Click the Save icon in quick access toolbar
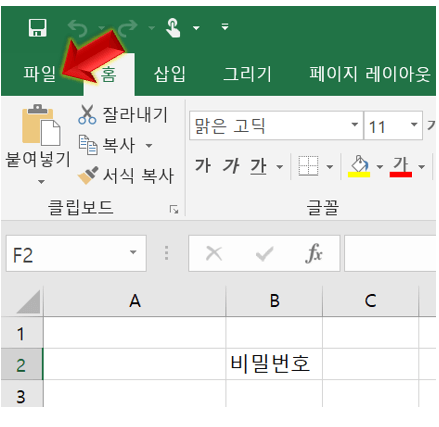439x427 pixels. coord(37,28)
